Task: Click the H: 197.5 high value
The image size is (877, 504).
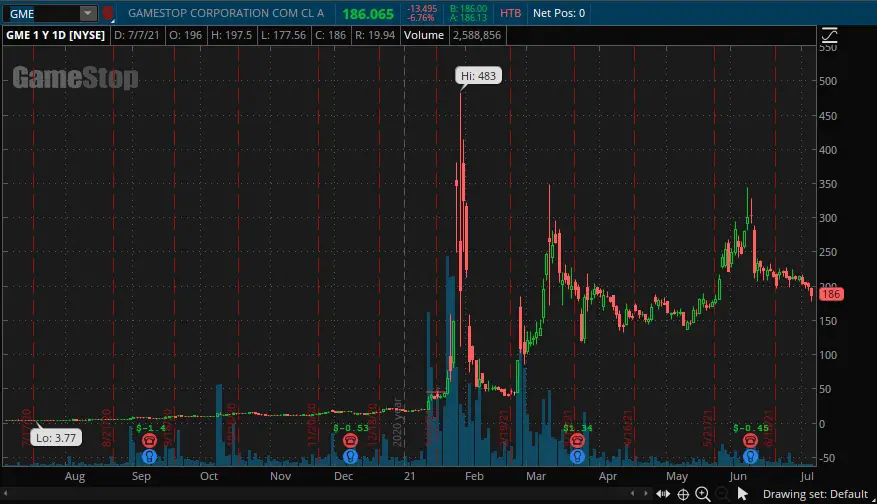Action: coord(232,35)
